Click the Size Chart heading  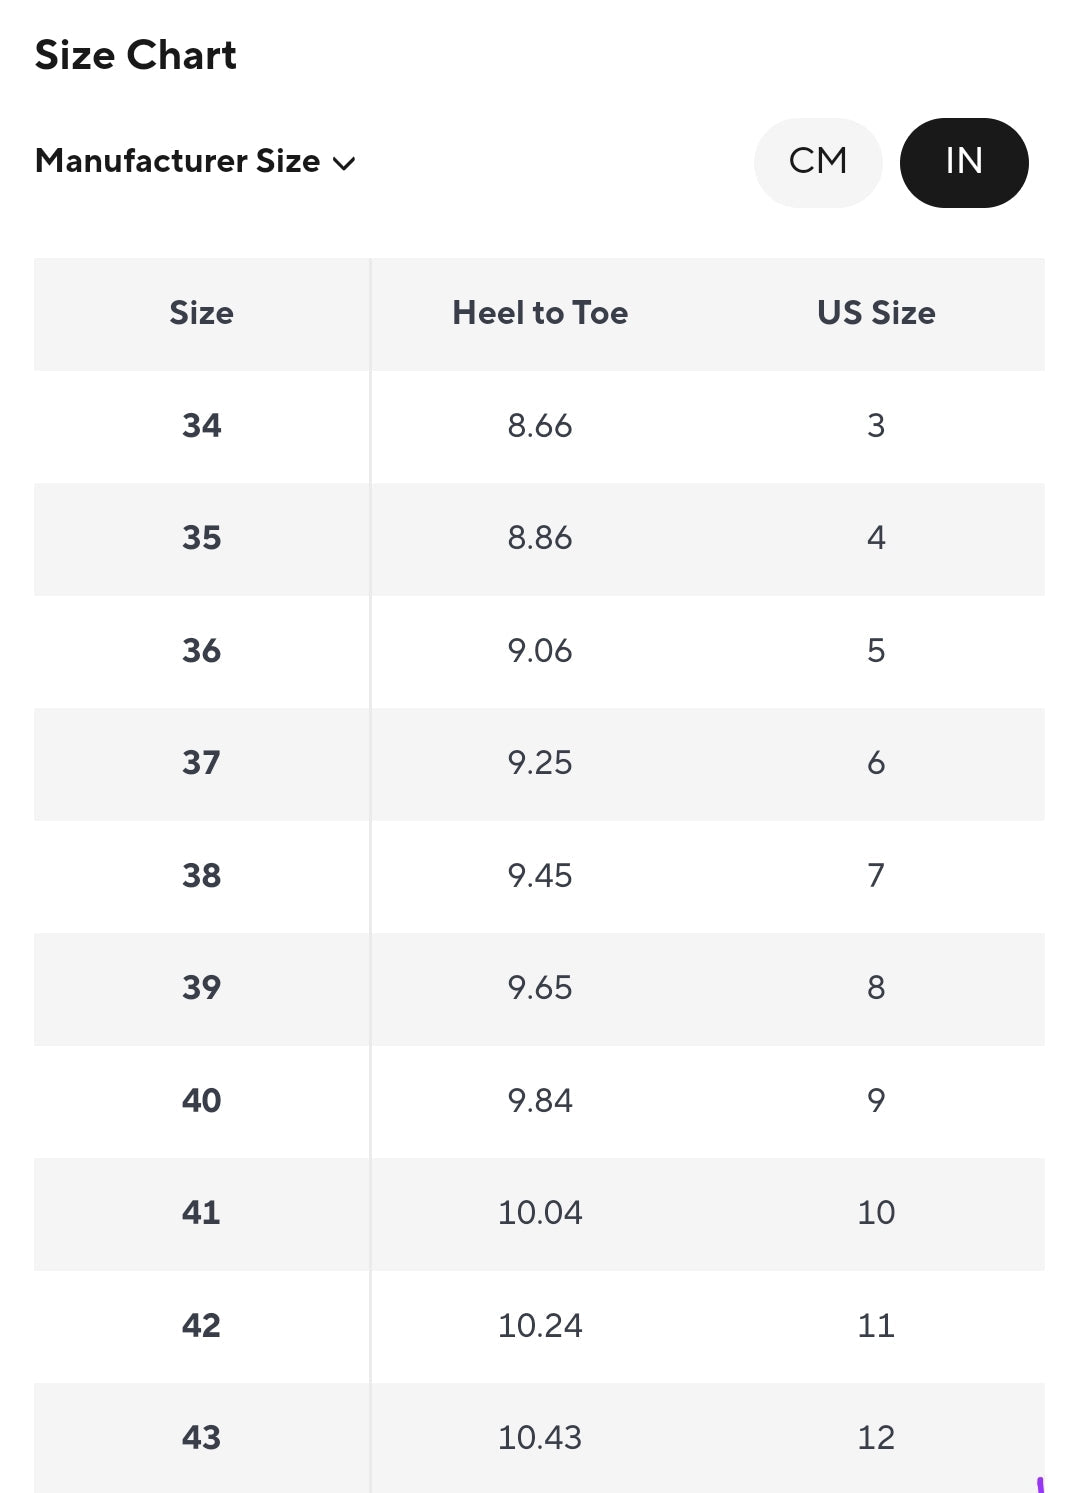(x=136, y=55)
